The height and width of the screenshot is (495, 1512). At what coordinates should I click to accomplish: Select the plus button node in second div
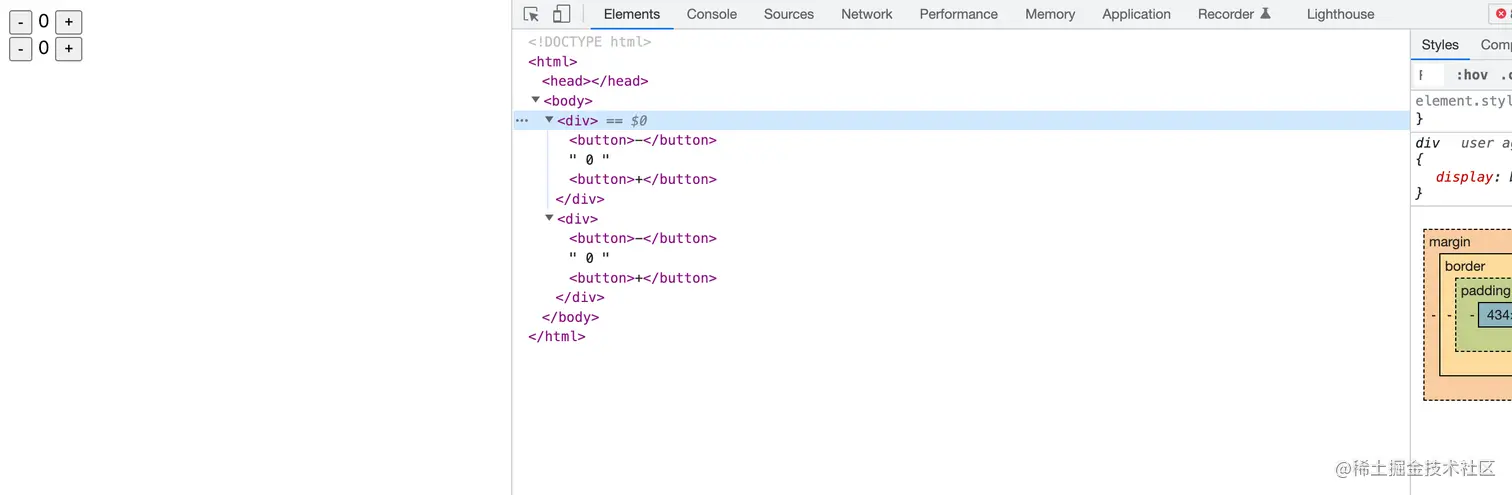tap(643, 278)
